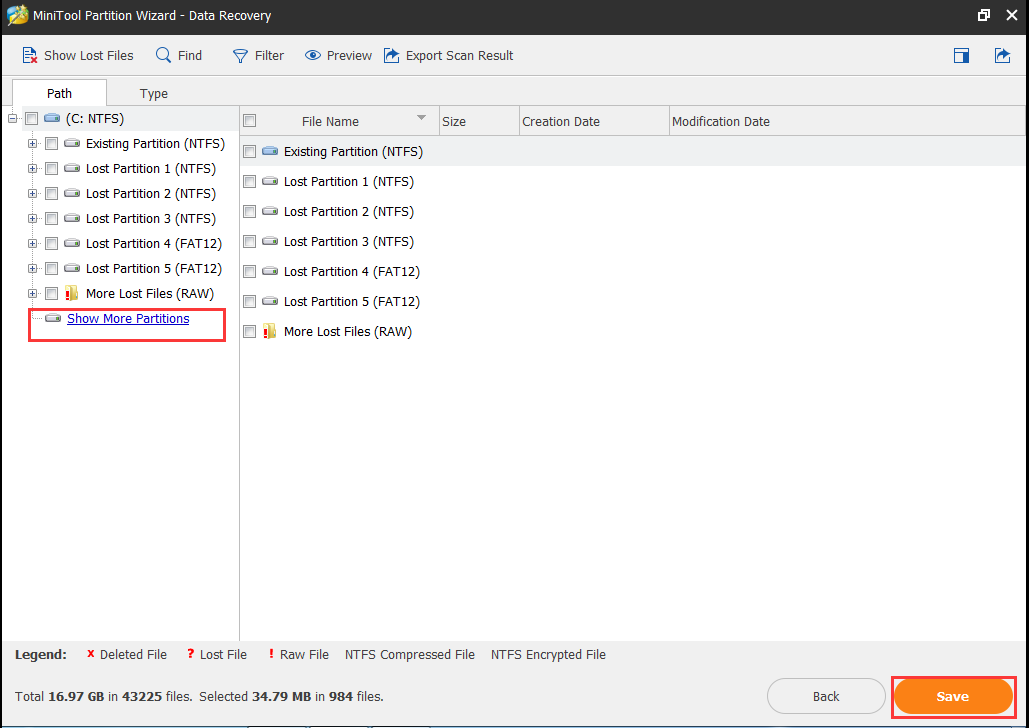Click Lost Partition 4 icon in file list

pyautogui.click(x=270, y=271)
